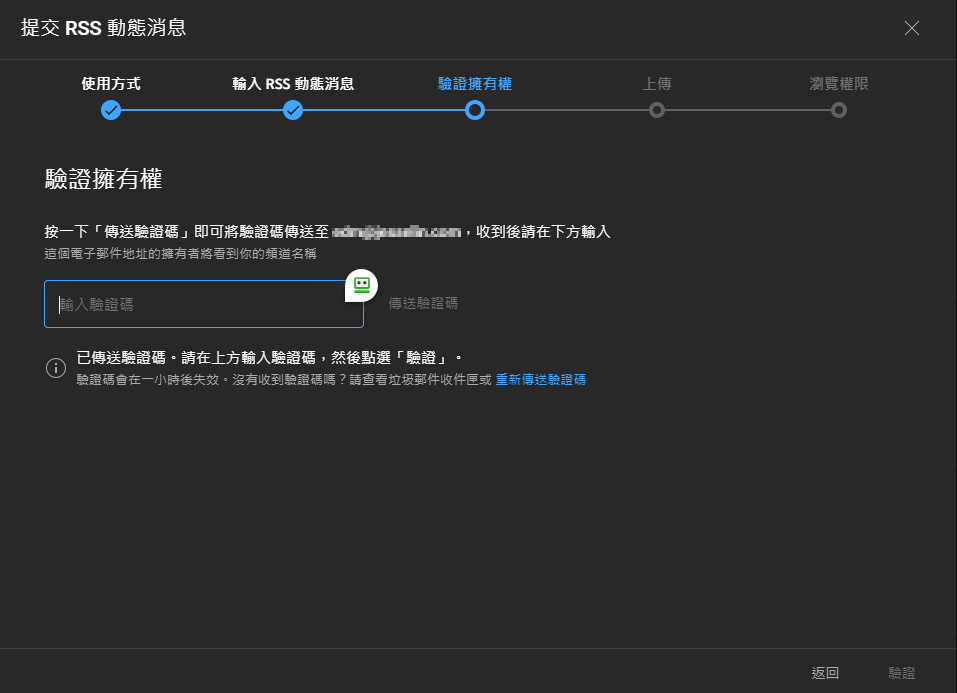Go to the 使用方式 step label
This screenshot has width=957, height=693.
[x=111, y=84]
